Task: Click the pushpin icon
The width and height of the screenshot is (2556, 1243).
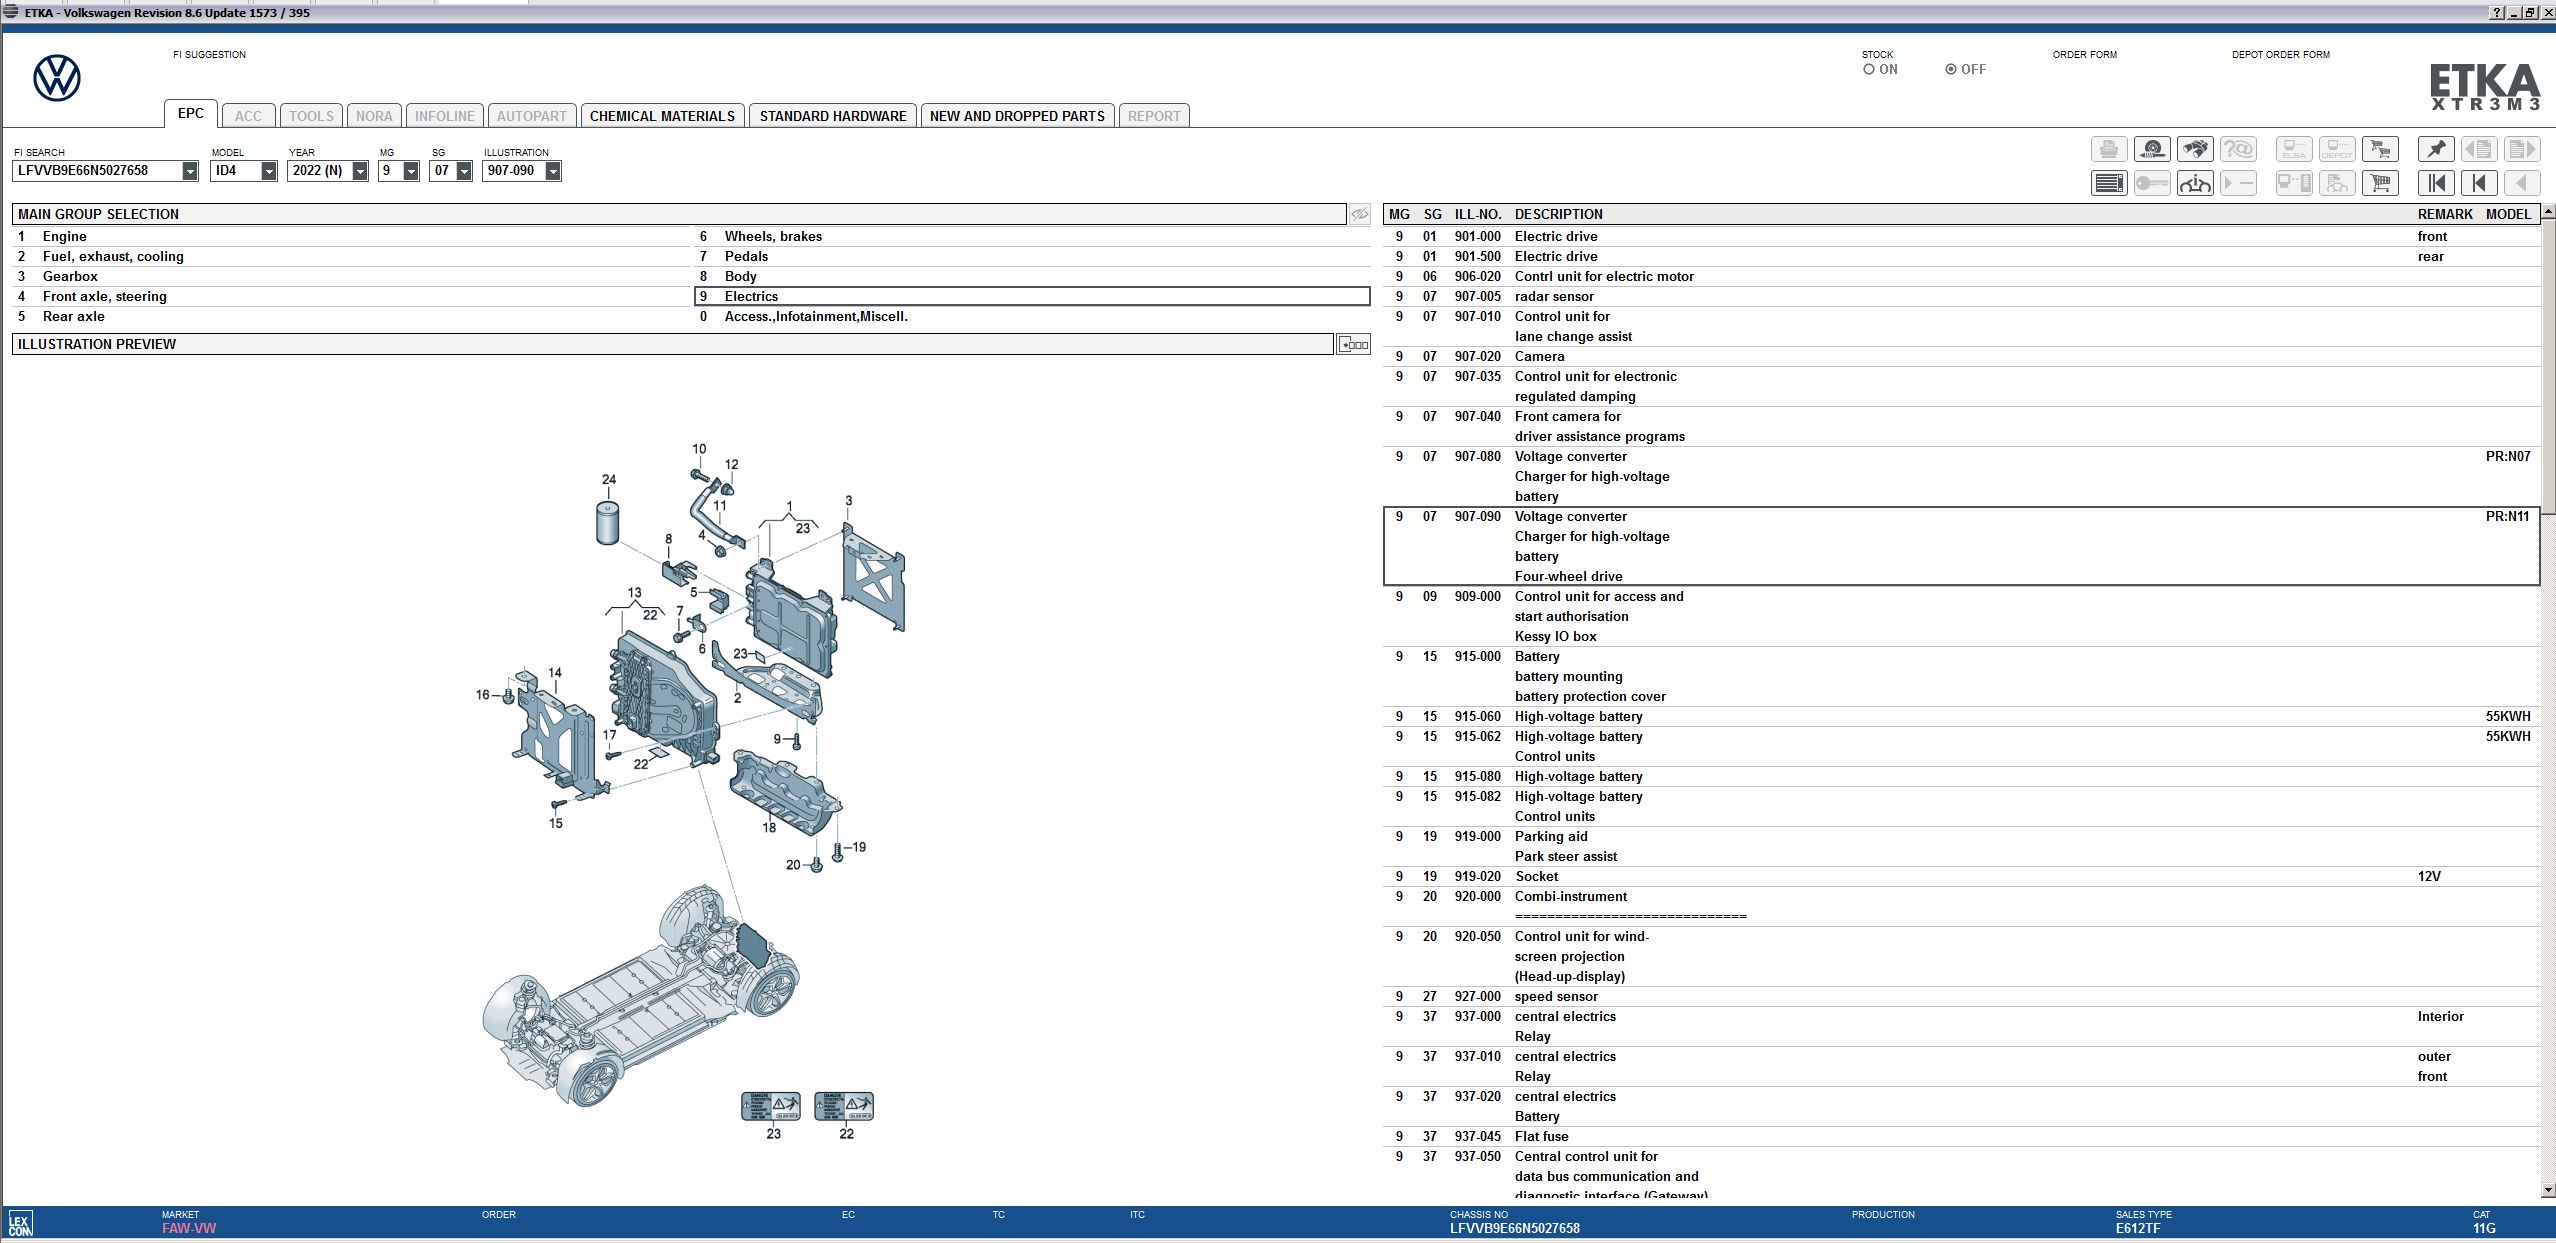Action: coord(2436,149)
